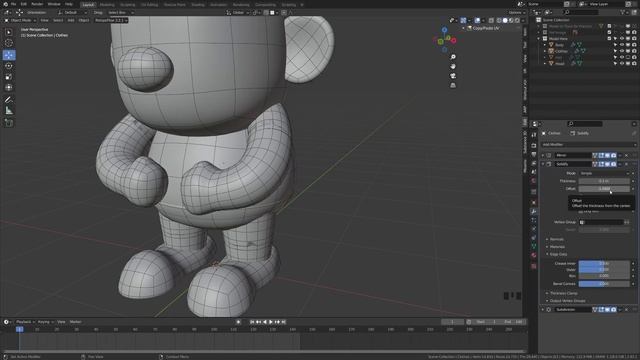Select the Add Cube tool

click(x=9, y=122)
